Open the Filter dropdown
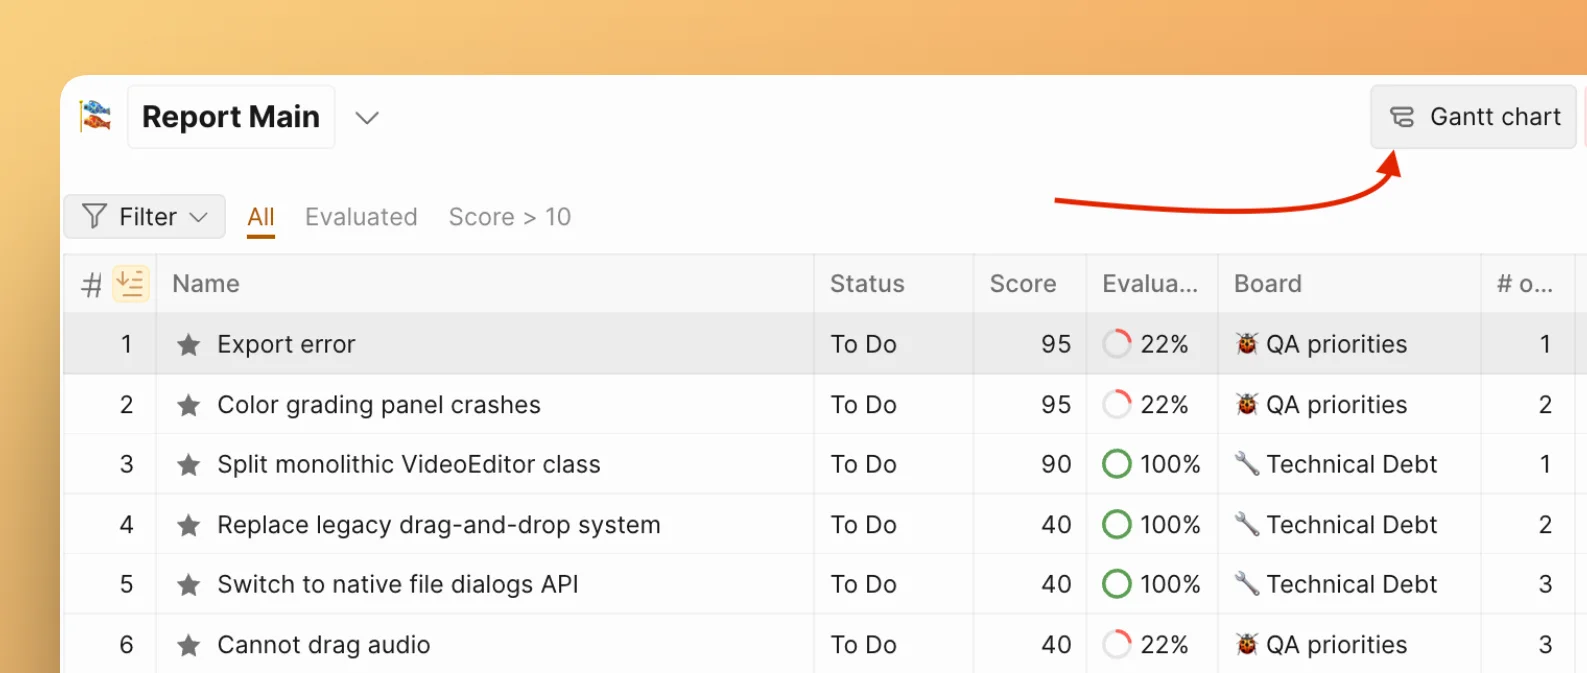 [x=145, y=217]
